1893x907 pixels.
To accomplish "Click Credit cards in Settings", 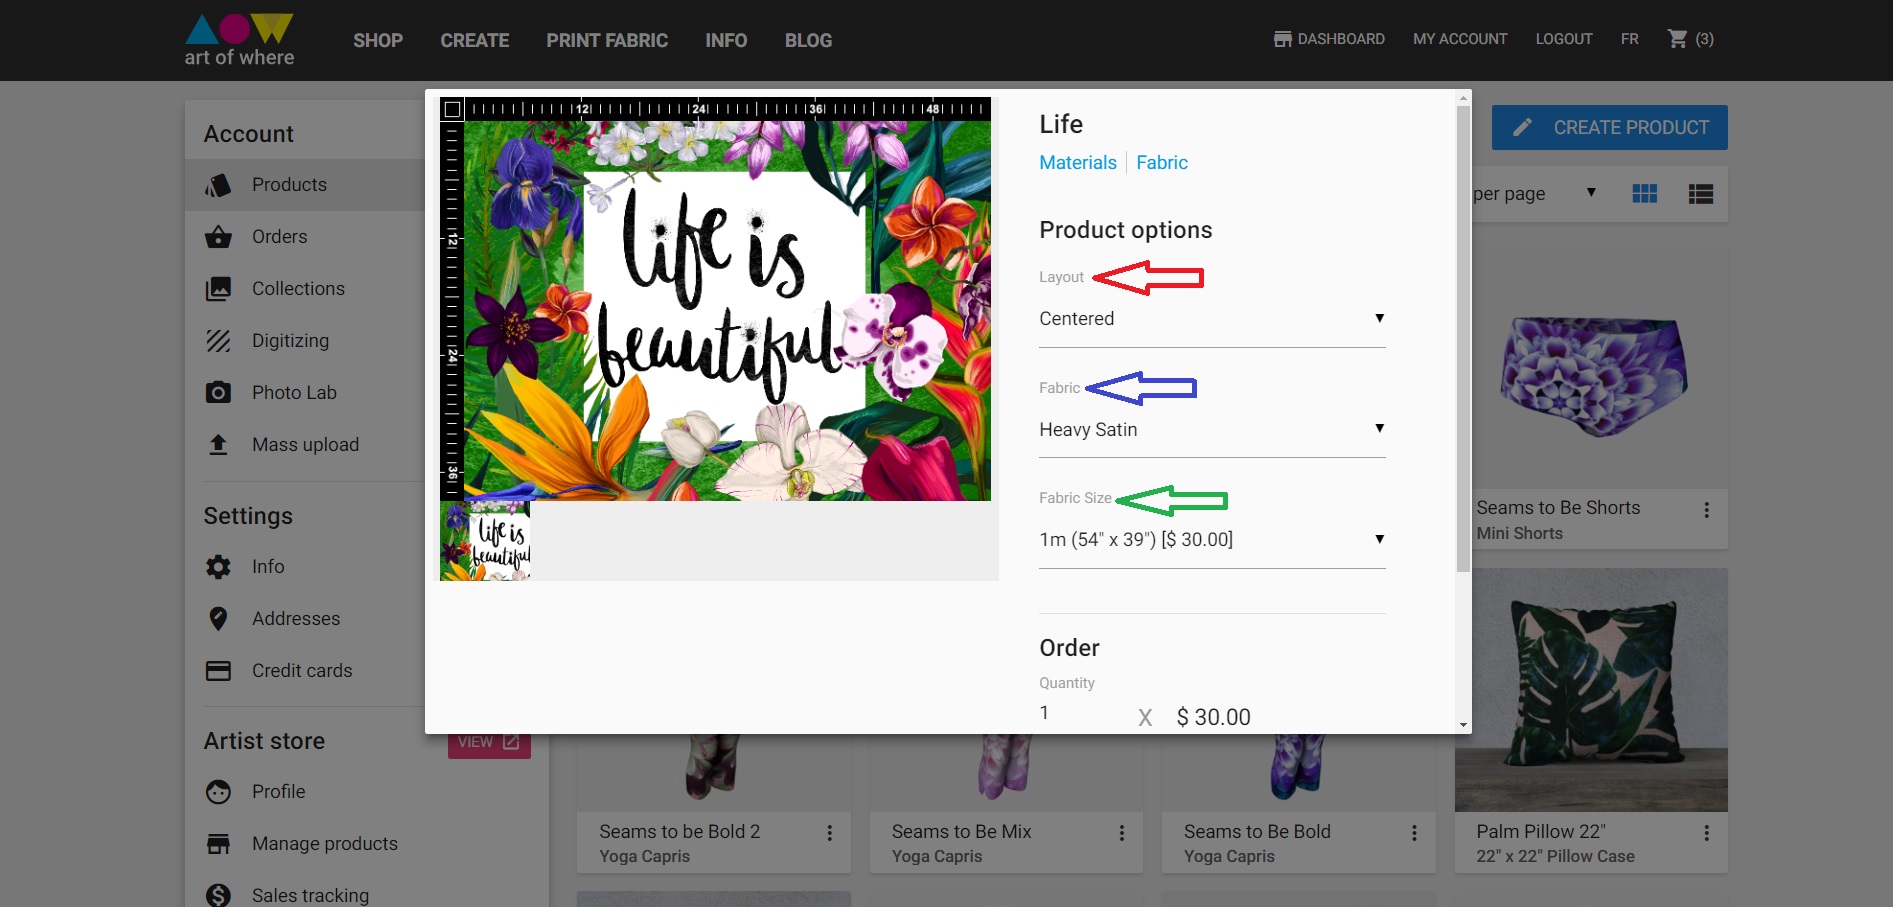I will click(302, 671).
